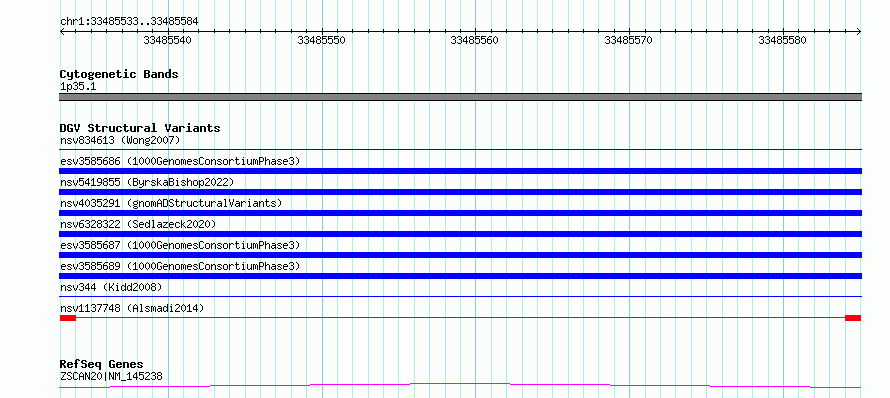890x398 pixels.
Task: Select variant nsv344 (Kidd2008) label
Action: coord(111,287)
